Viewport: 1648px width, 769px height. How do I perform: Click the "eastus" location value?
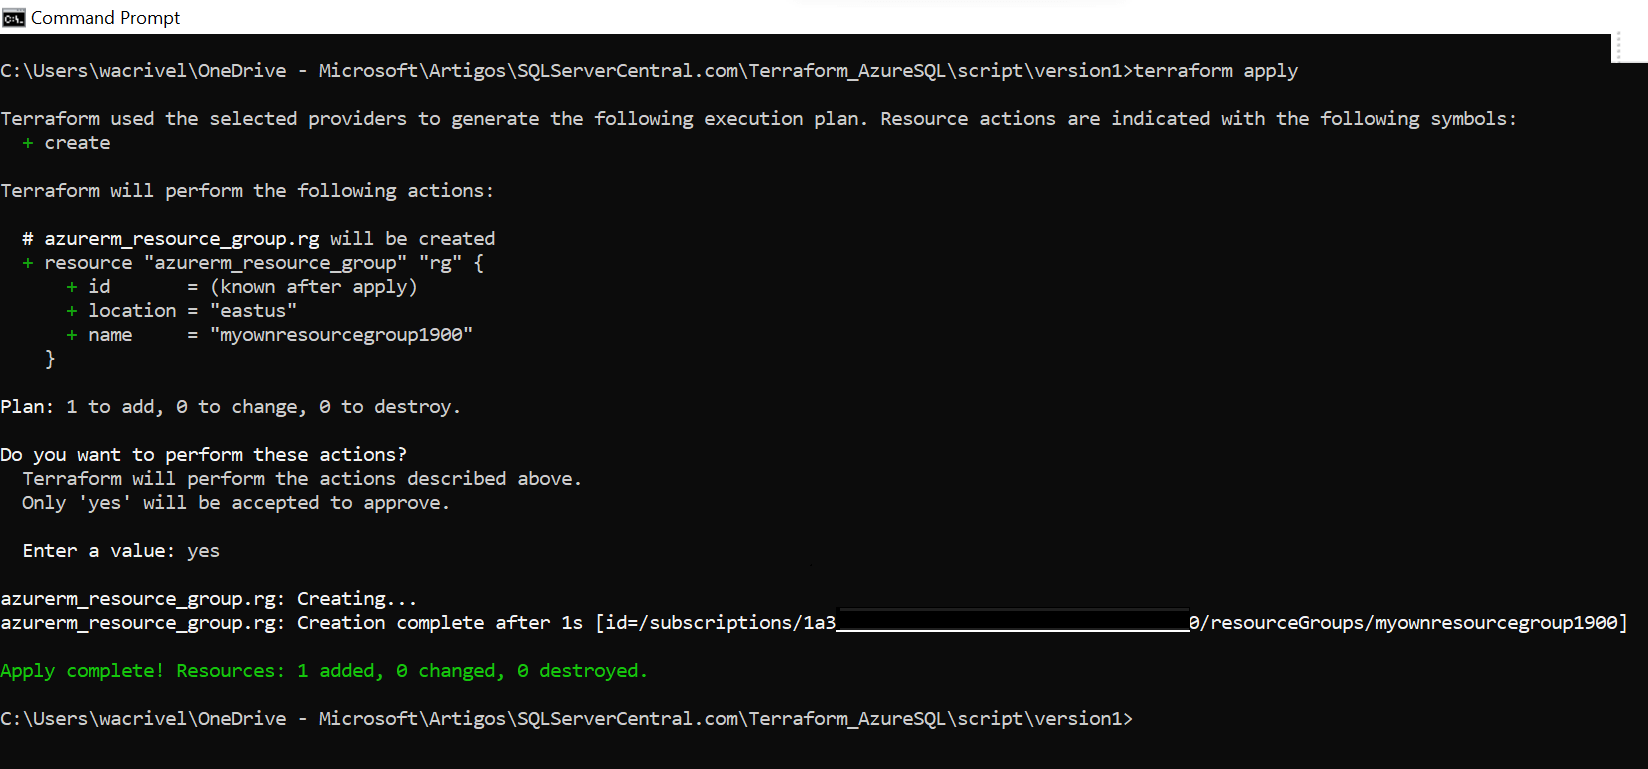coord(253,311)
